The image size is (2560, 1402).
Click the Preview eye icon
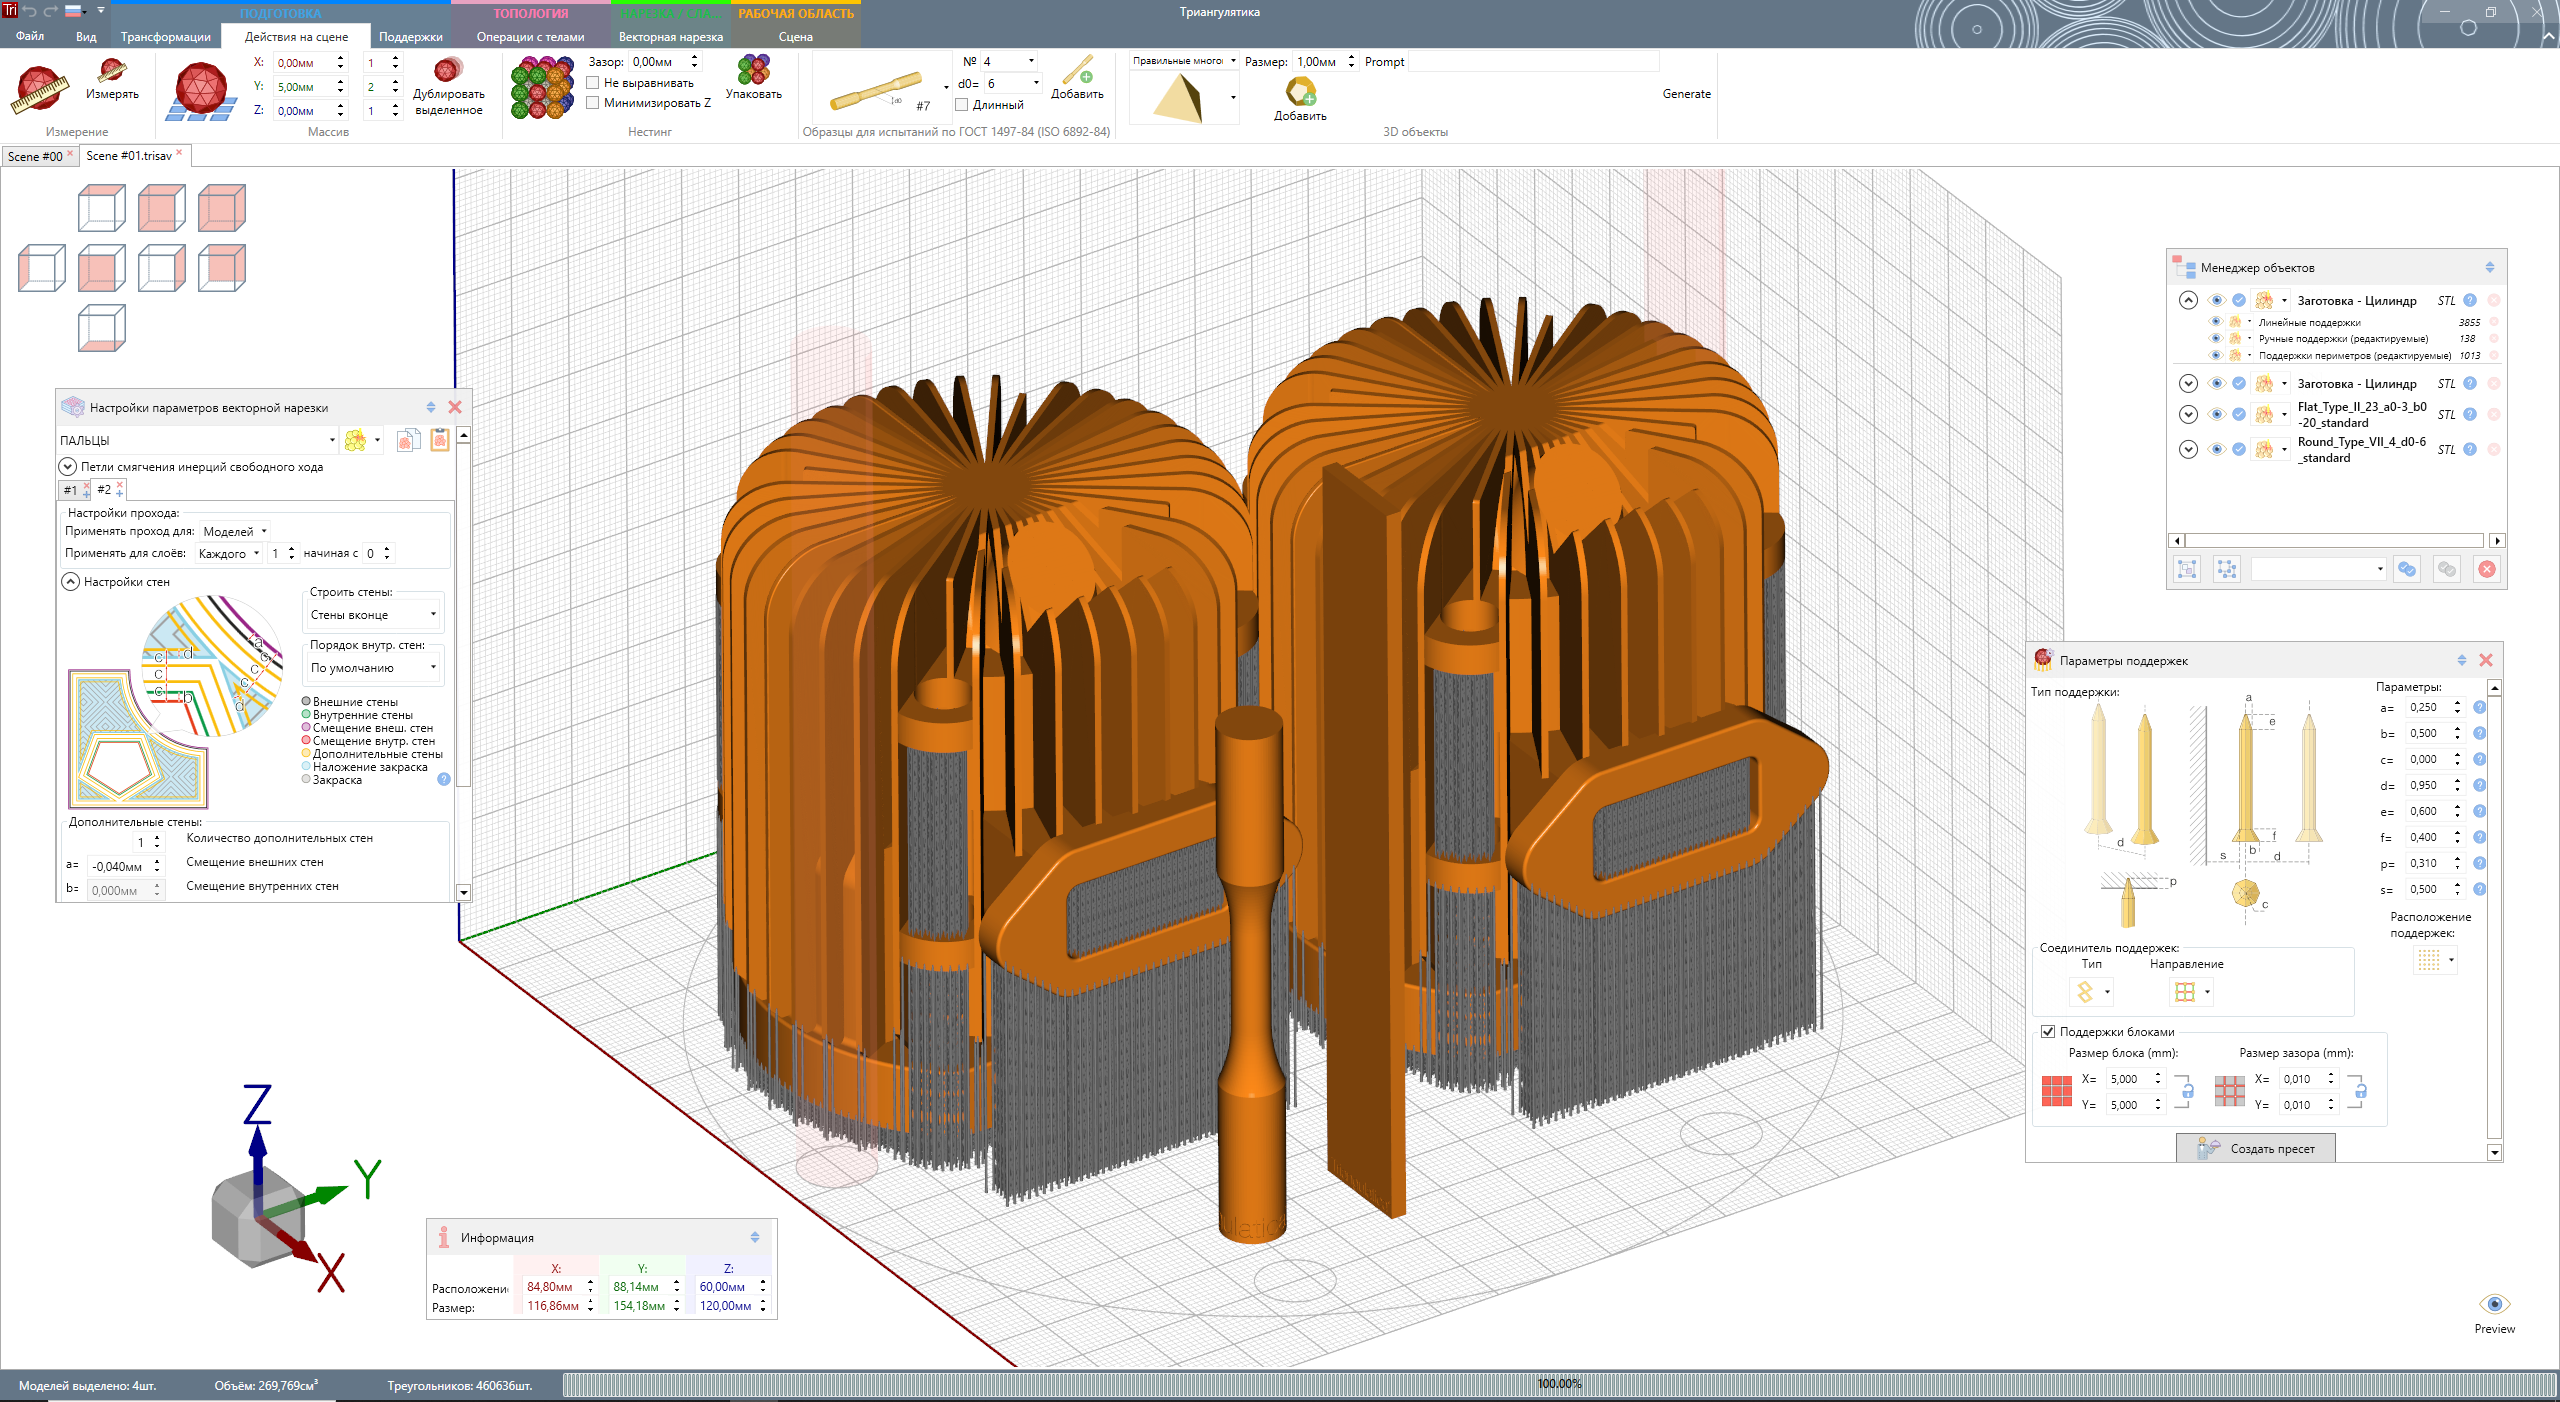pos(2495,1304)
